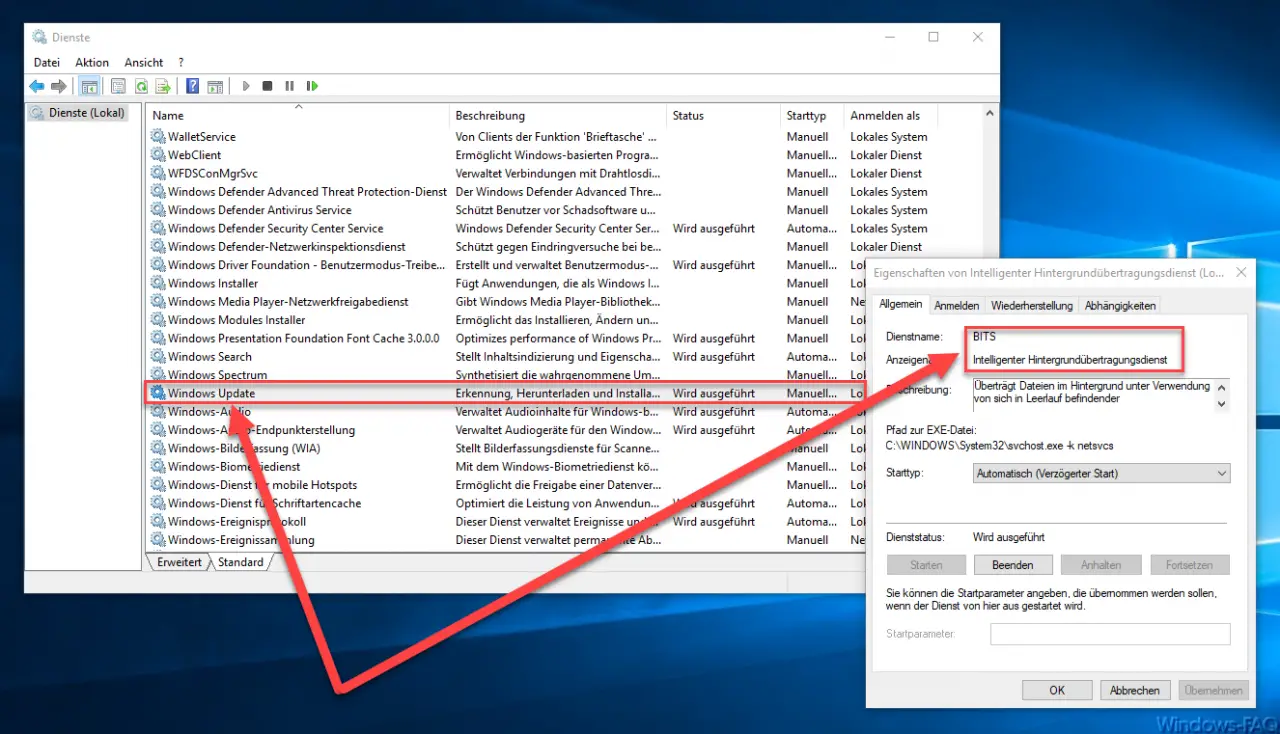The width and height of the screenshot is (1280, 734).
Task: Confirm with the OK button
Action: [1057, 690]
